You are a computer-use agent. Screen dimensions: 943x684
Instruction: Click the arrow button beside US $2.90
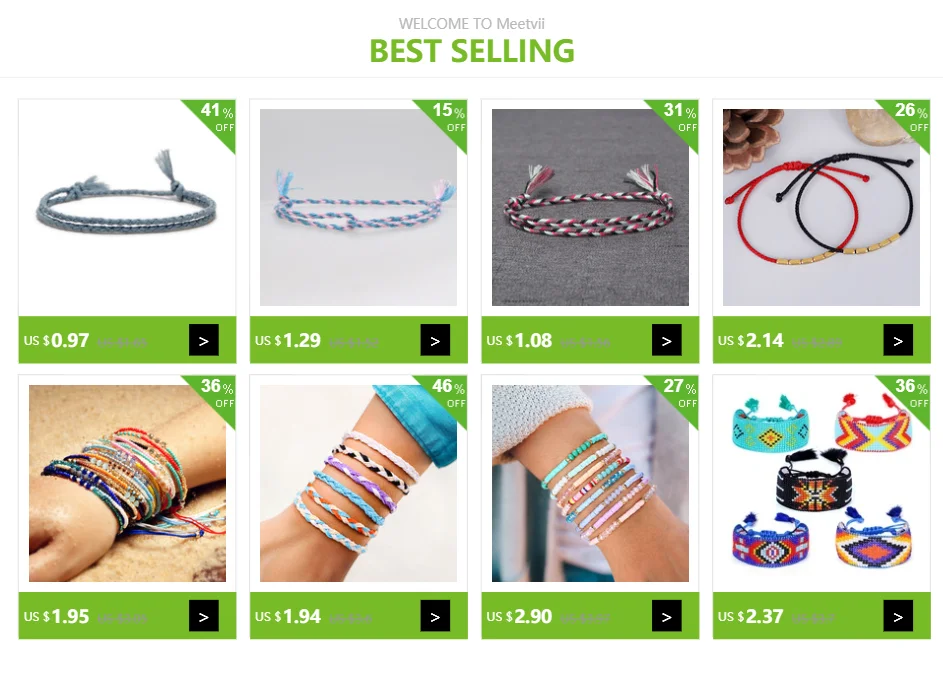click(667, 616)
